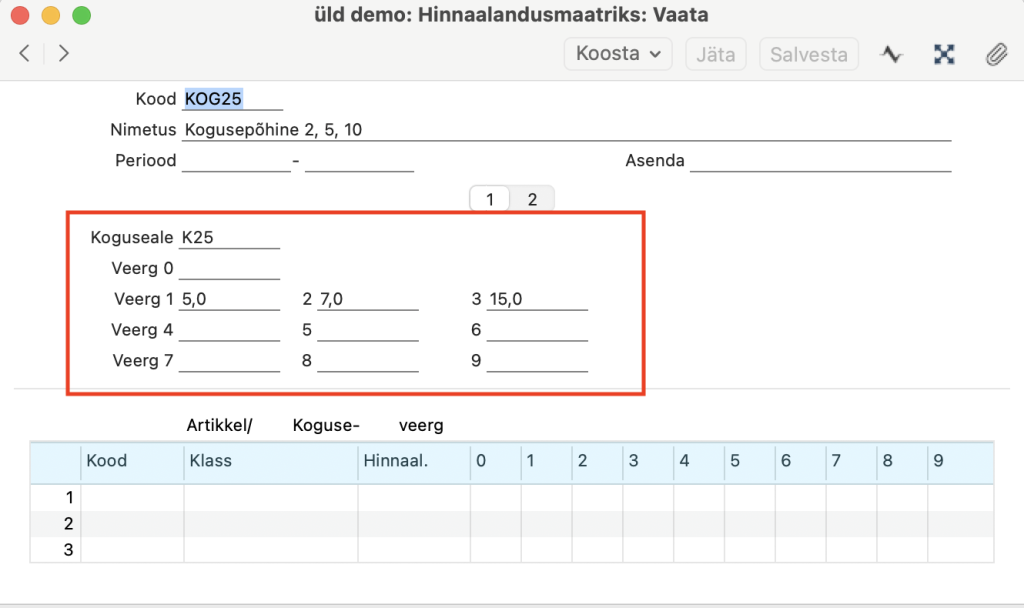
Task: Open the activity history waveform icon
Action: tap(891, 54)
